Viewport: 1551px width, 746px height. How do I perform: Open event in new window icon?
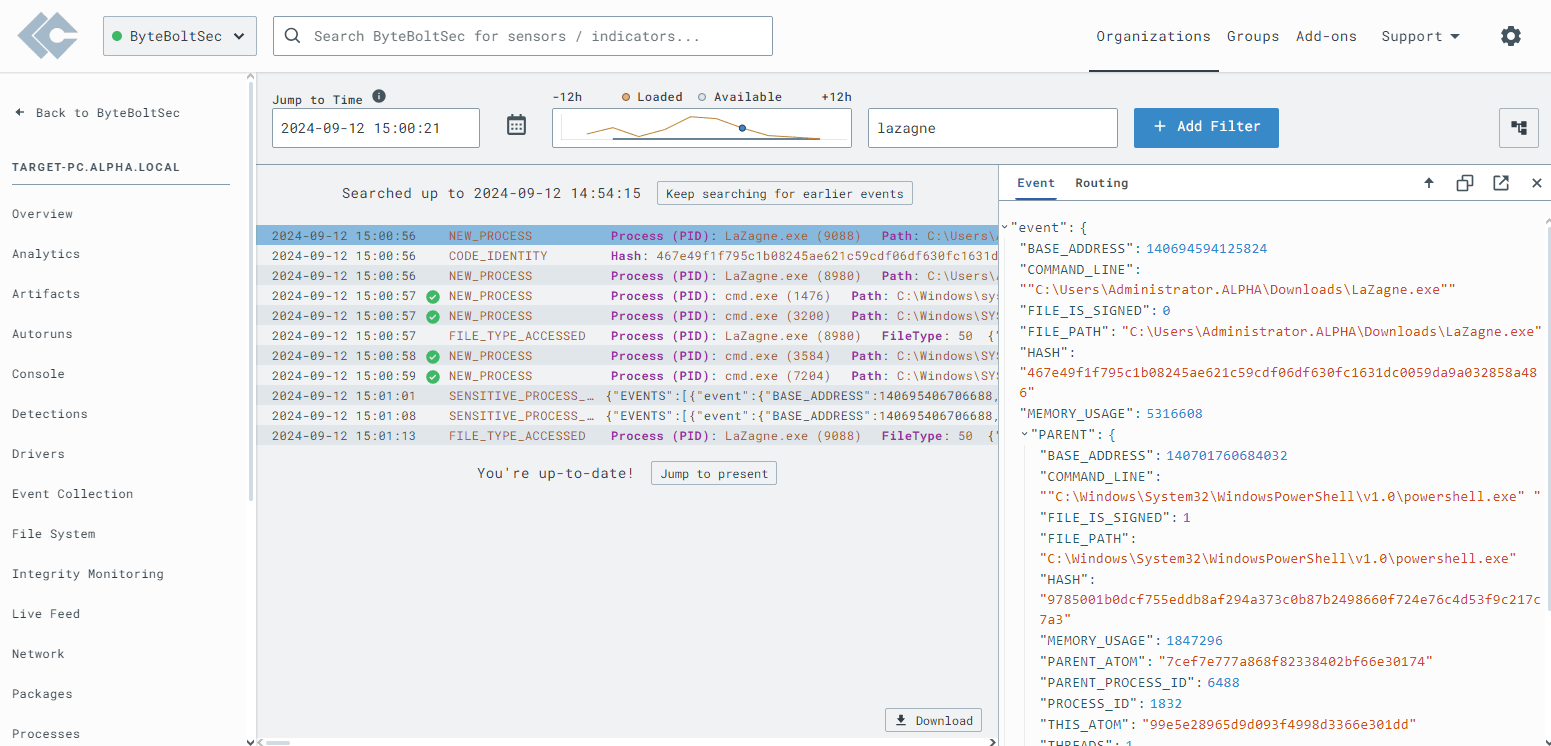1501,183
